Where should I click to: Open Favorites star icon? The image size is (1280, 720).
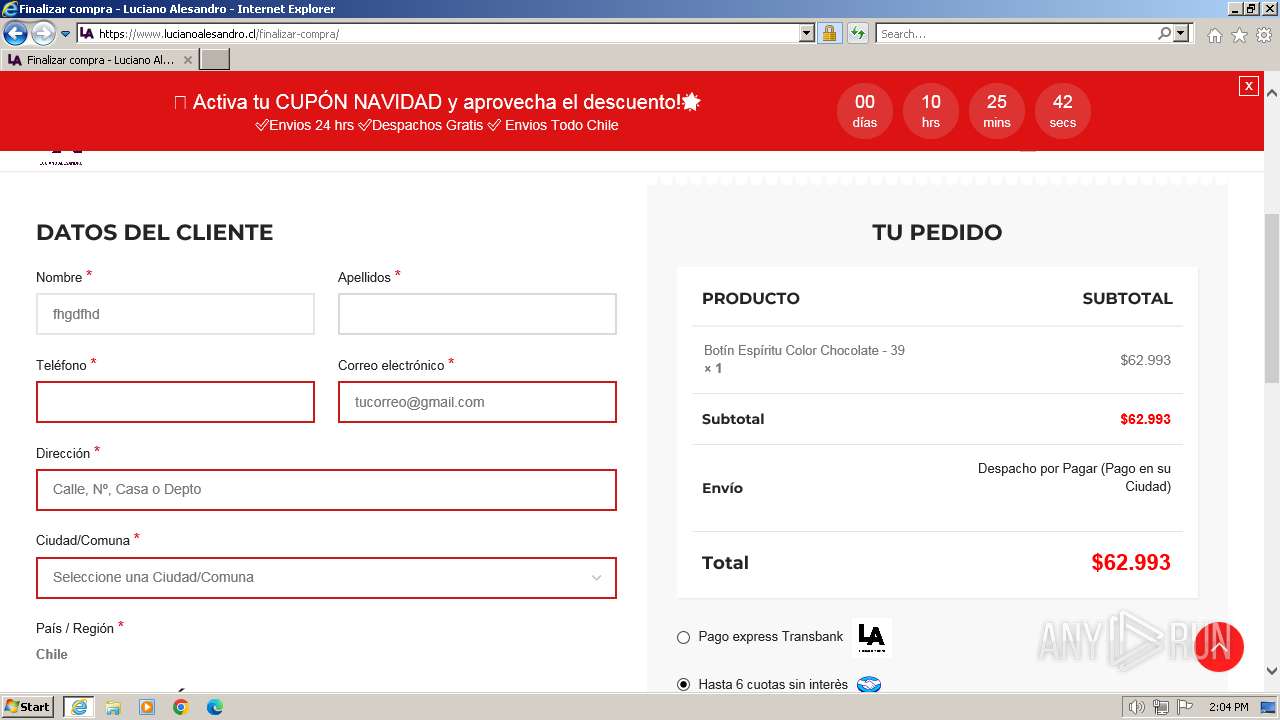coord(1239,35)
